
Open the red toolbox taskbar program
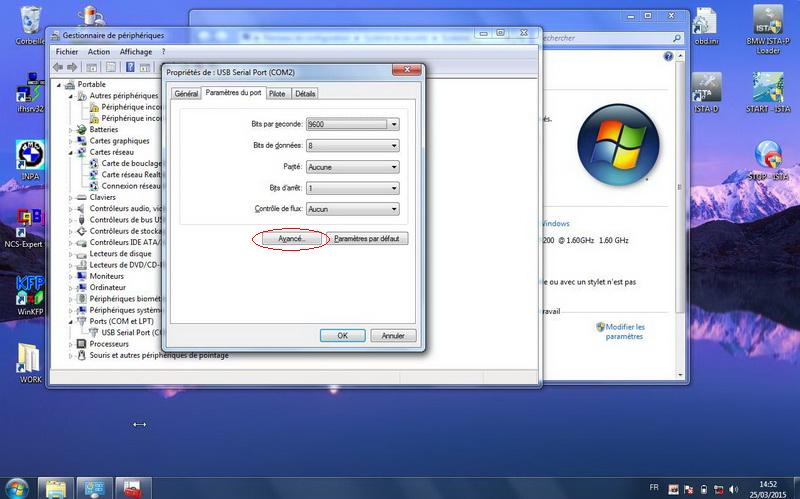[133, 488]
